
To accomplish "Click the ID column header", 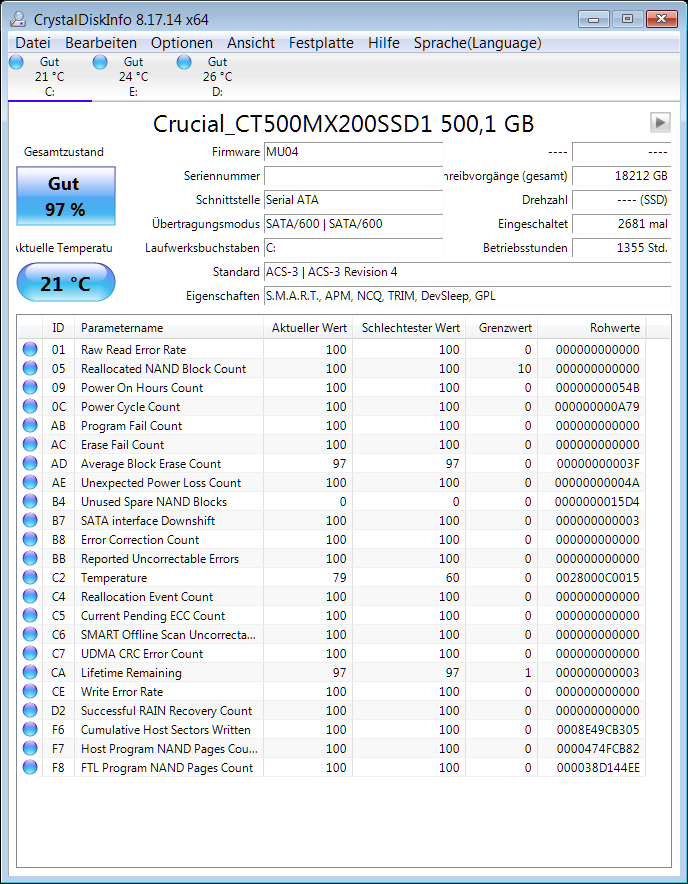I will (x=58, y=328).
